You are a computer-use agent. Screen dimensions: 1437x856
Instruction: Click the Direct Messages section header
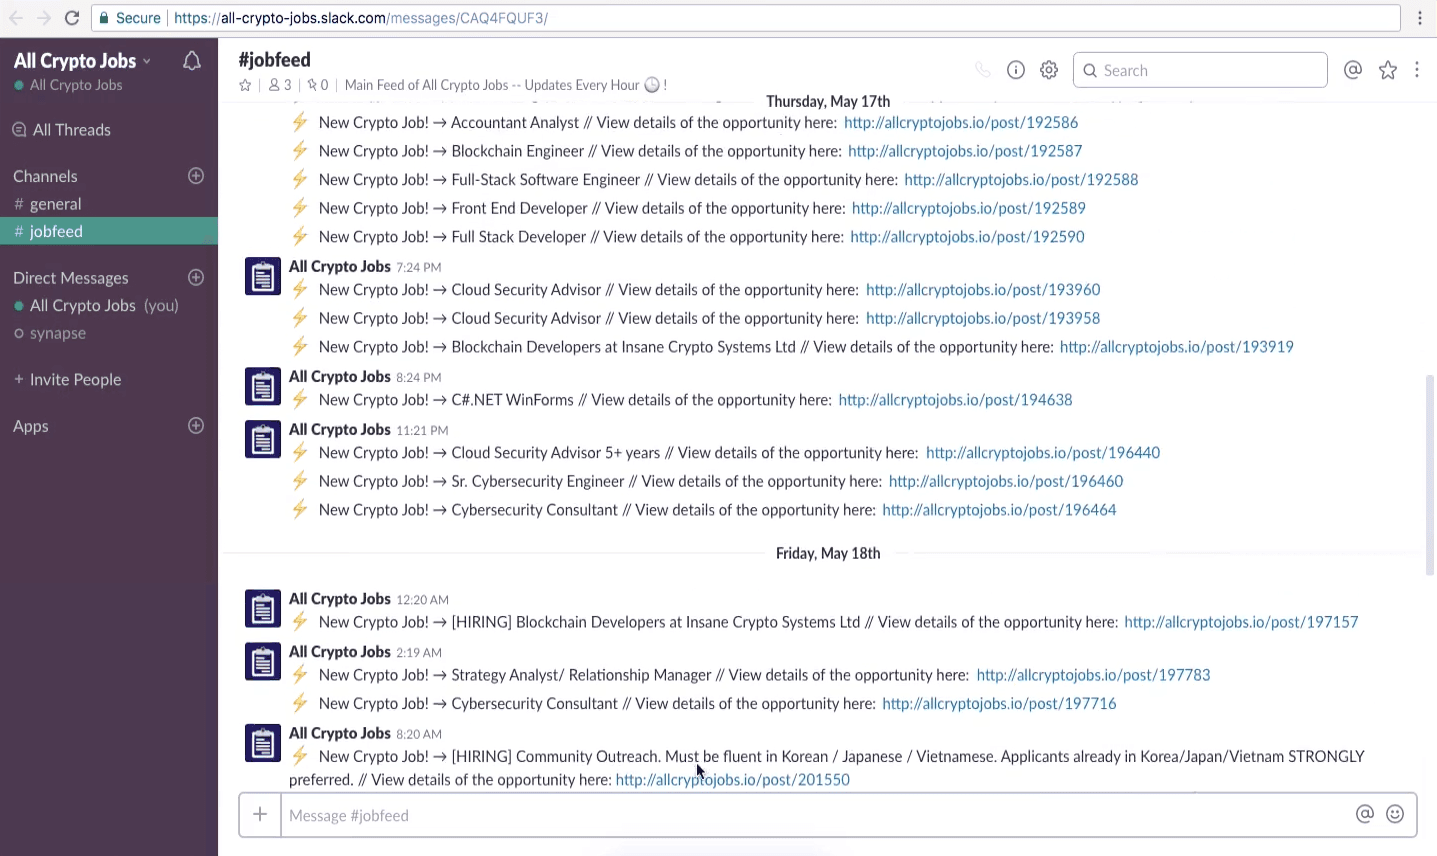[71, 278]
